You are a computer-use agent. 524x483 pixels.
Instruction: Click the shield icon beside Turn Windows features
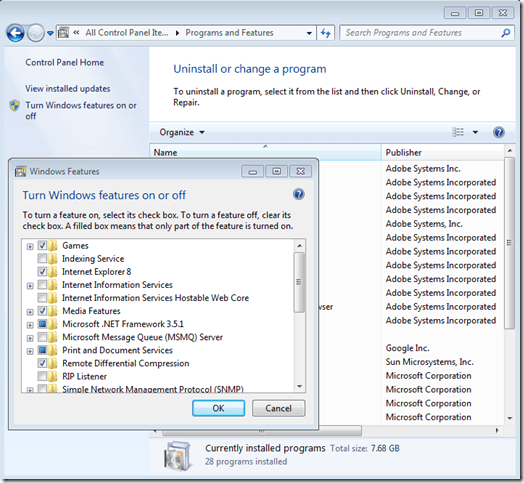(15, 106)
